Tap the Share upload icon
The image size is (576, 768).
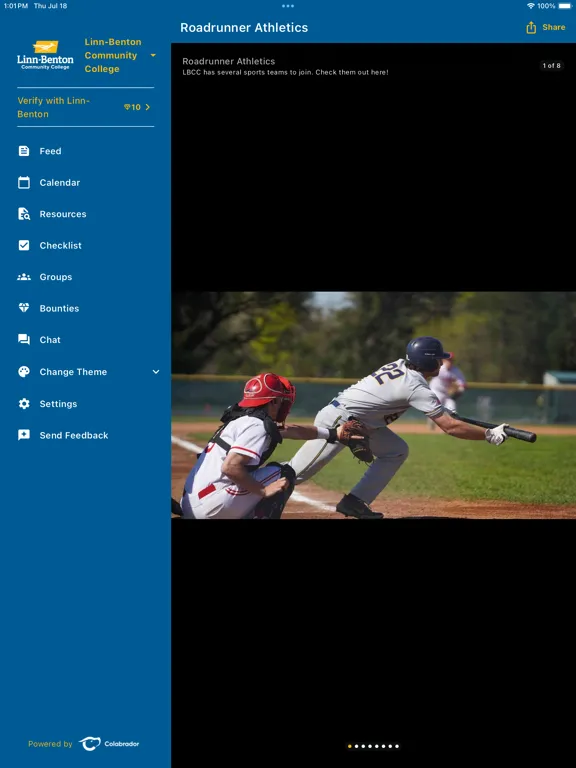point(531,27)
